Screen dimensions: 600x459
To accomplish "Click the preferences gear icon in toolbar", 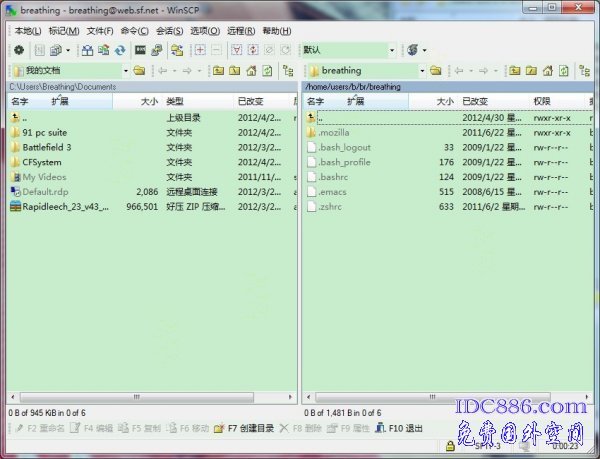I will click(19, 50).
